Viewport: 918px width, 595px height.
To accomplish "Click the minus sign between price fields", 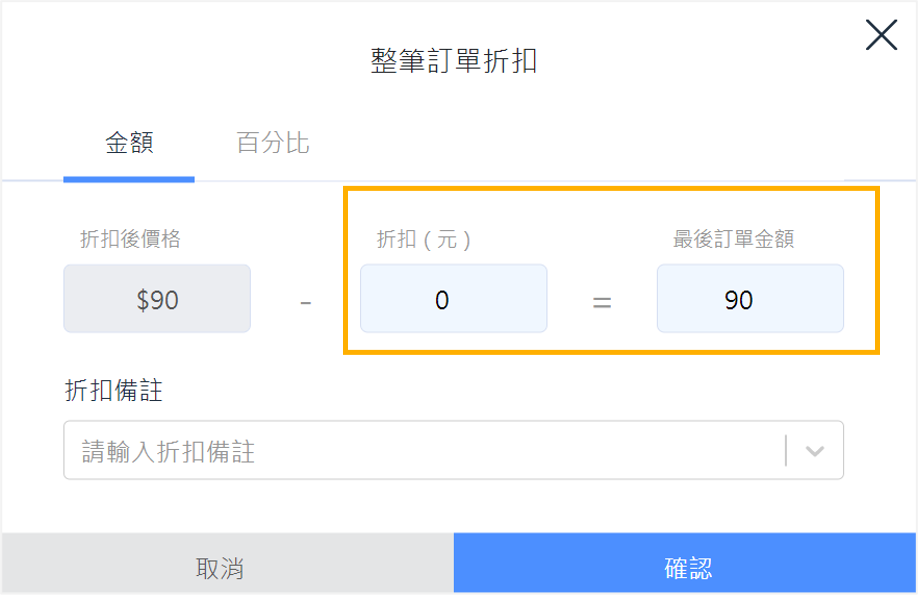I will [306, 303].
